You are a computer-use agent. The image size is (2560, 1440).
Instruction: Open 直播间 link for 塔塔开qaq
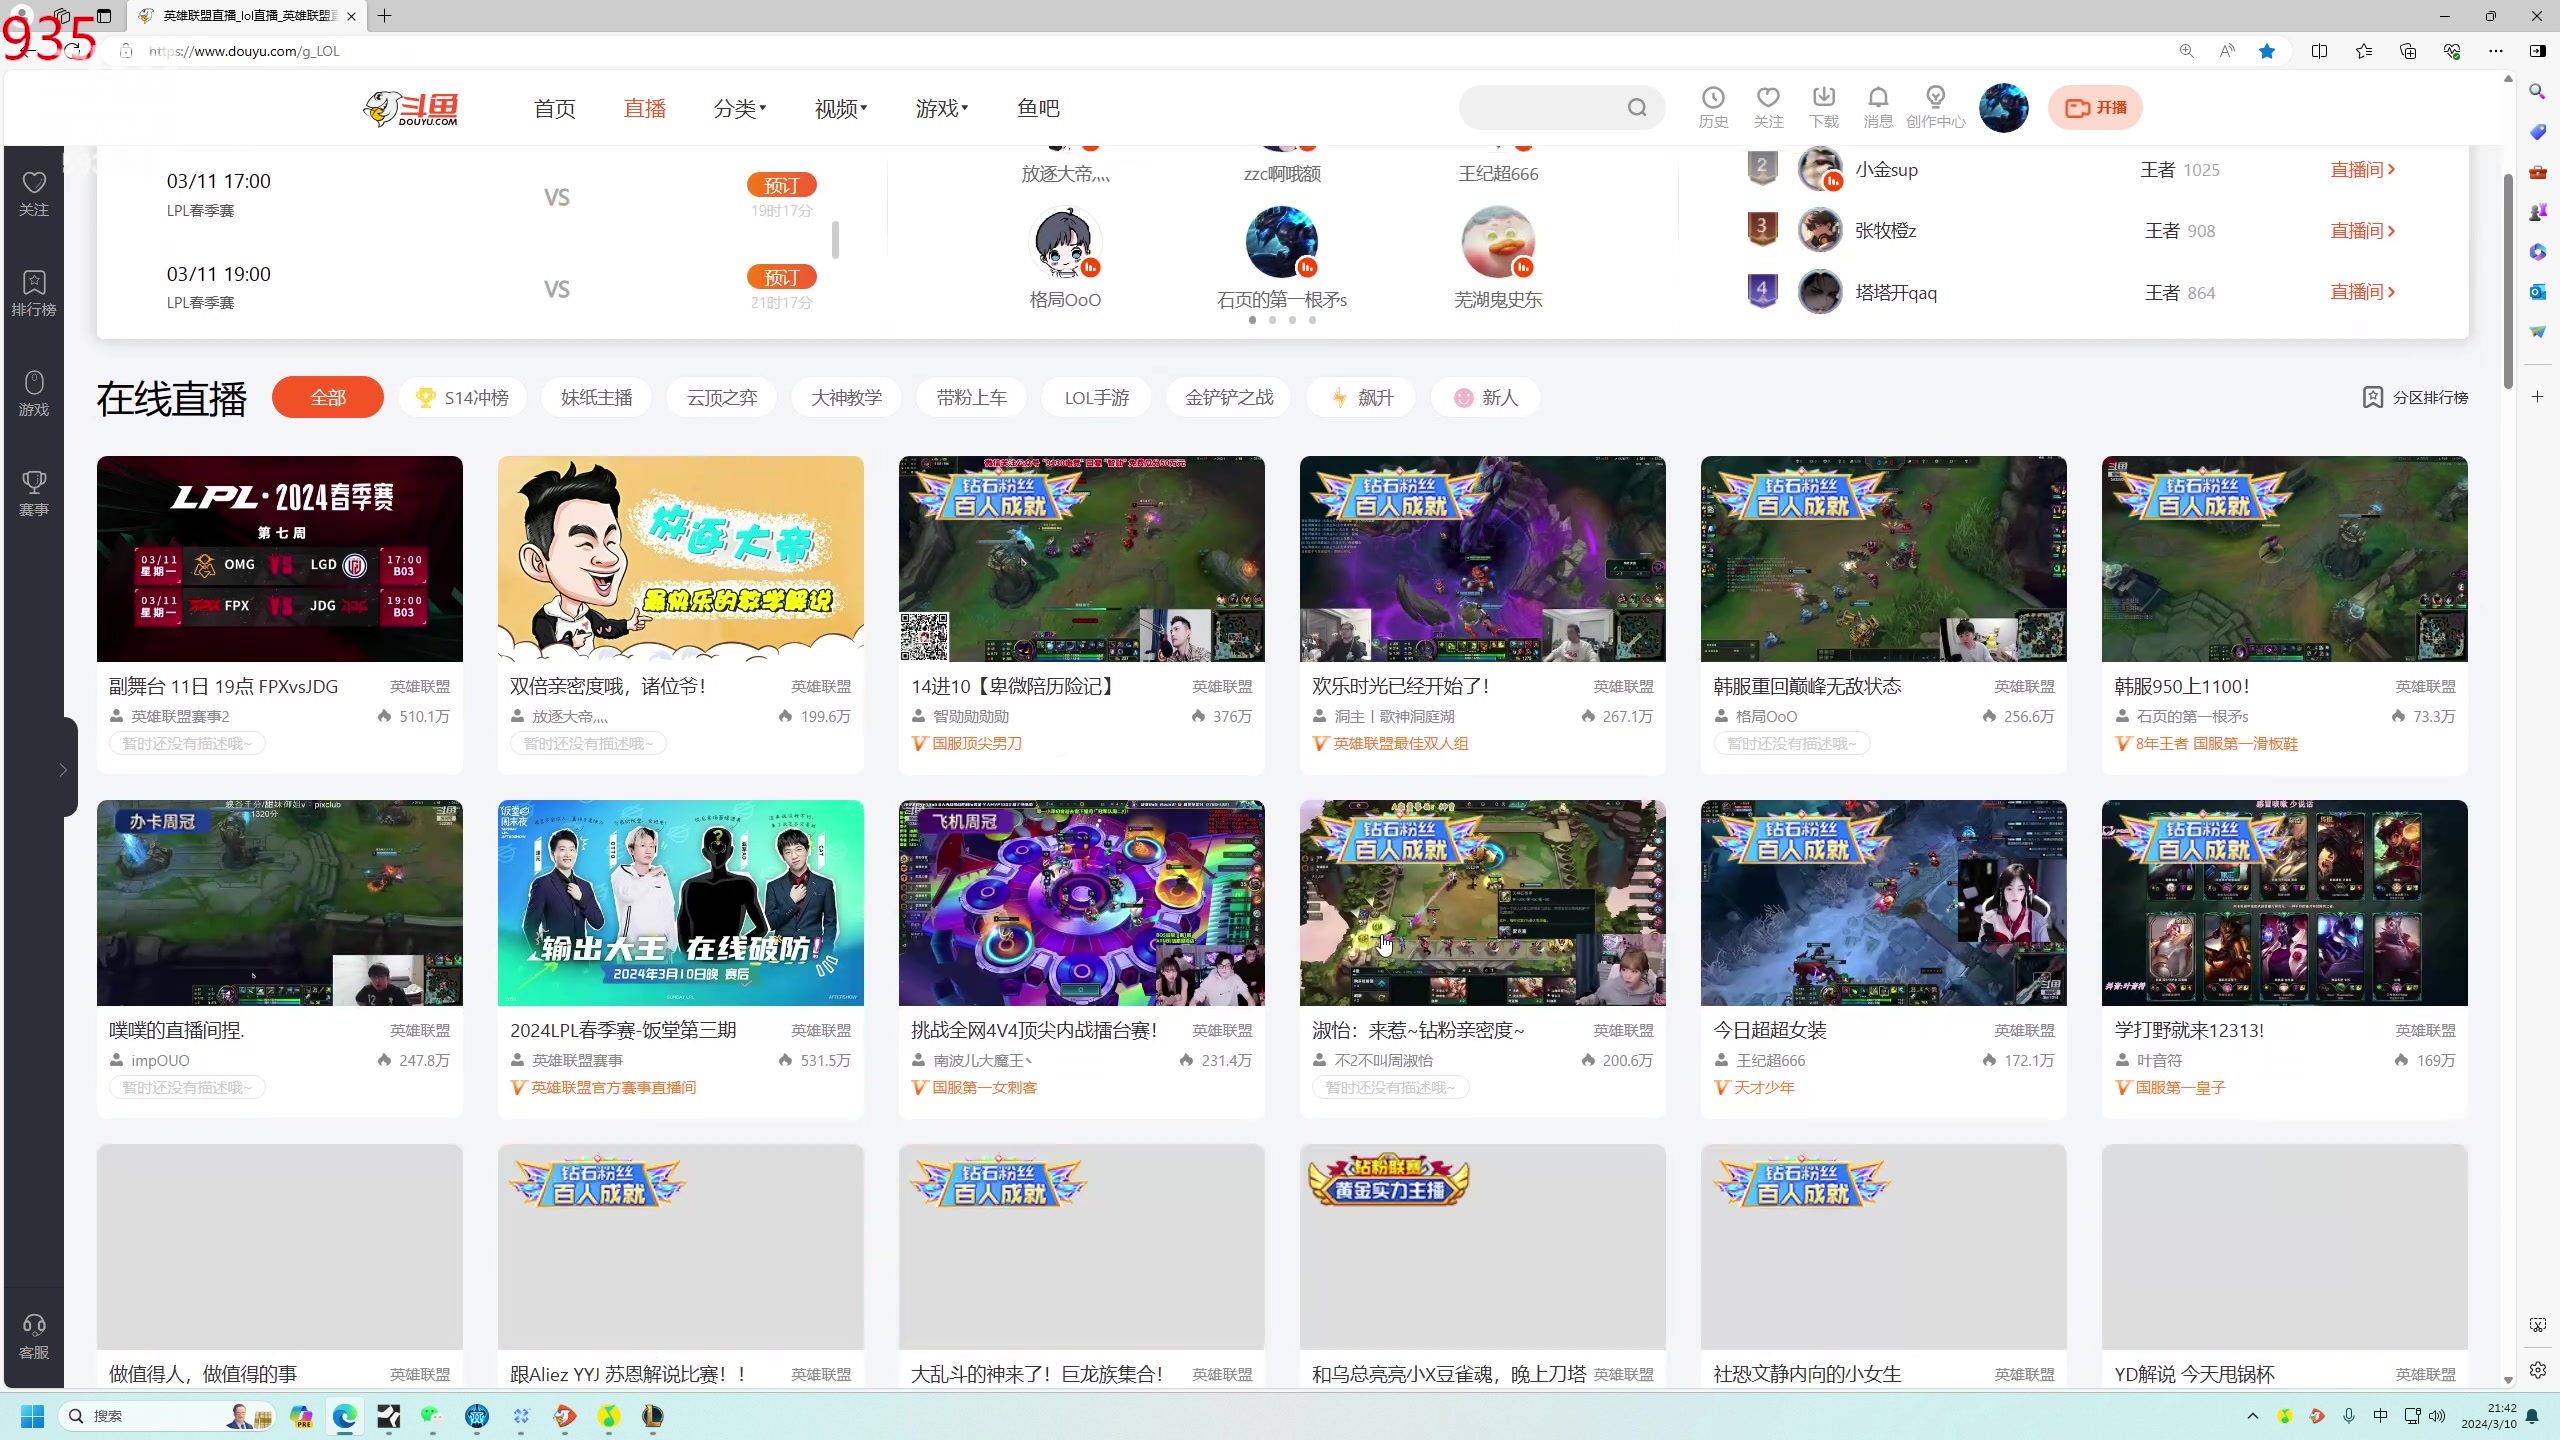click(x=2362, y=292)
